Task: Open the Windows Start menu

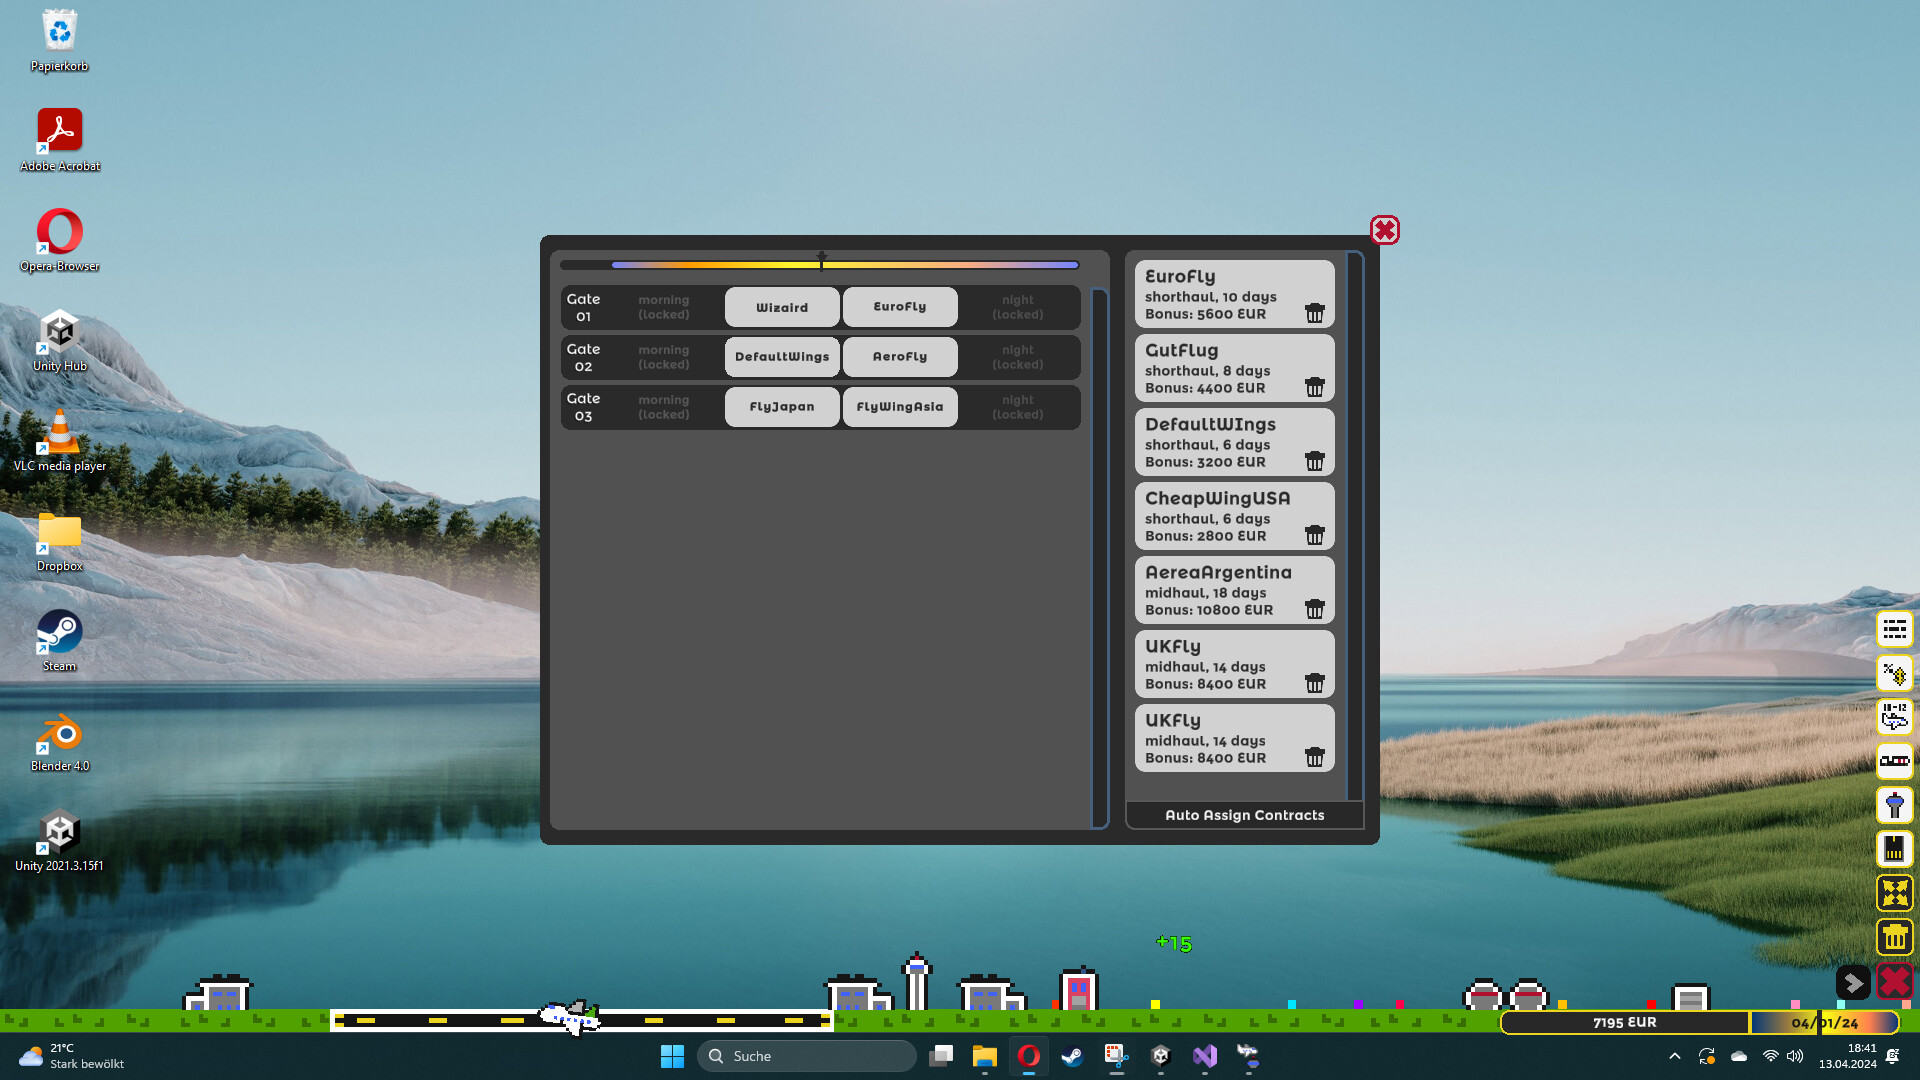Action: click(x=672, y=1055)
